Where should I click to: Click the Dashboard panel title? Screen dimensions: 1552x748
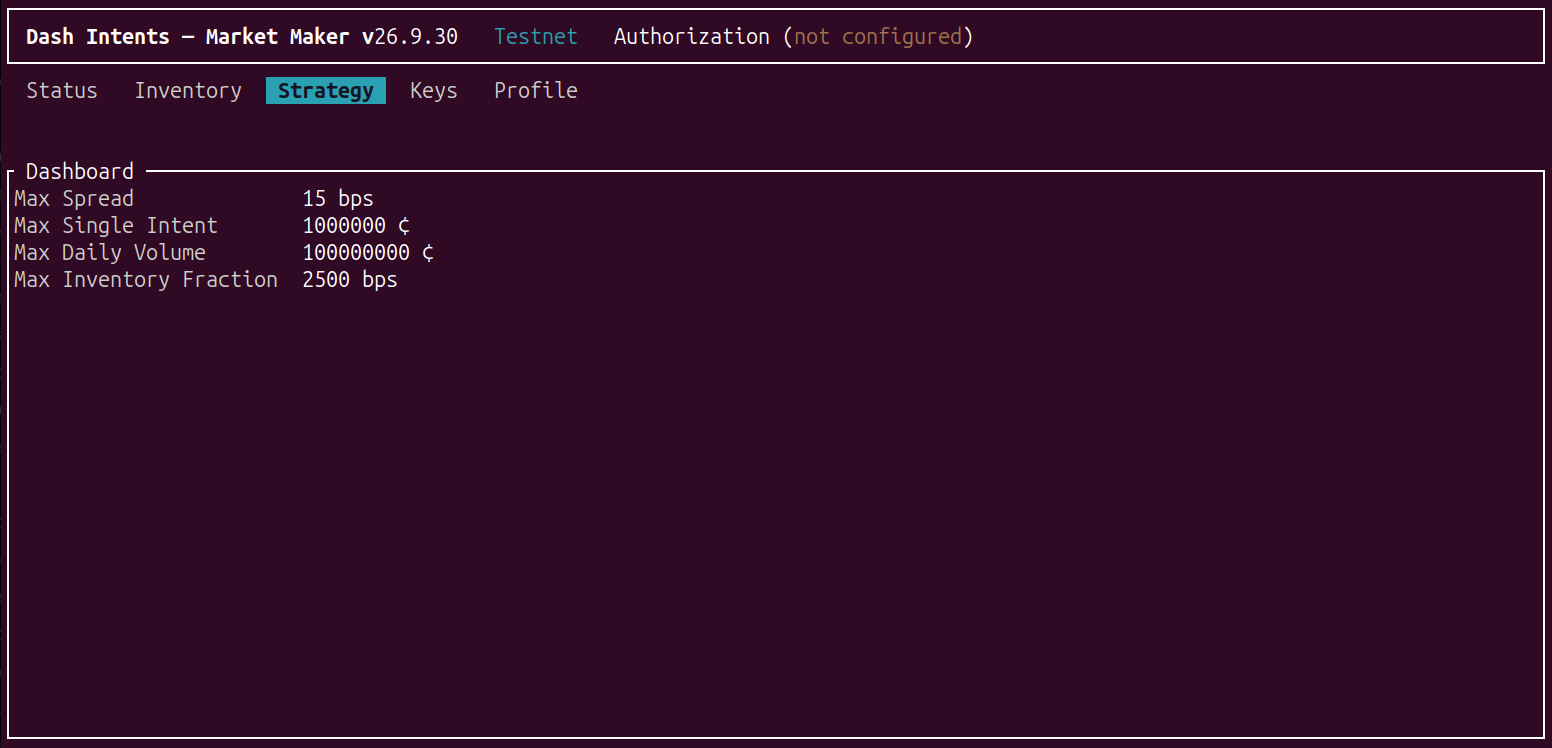click(x=80, y=171)
